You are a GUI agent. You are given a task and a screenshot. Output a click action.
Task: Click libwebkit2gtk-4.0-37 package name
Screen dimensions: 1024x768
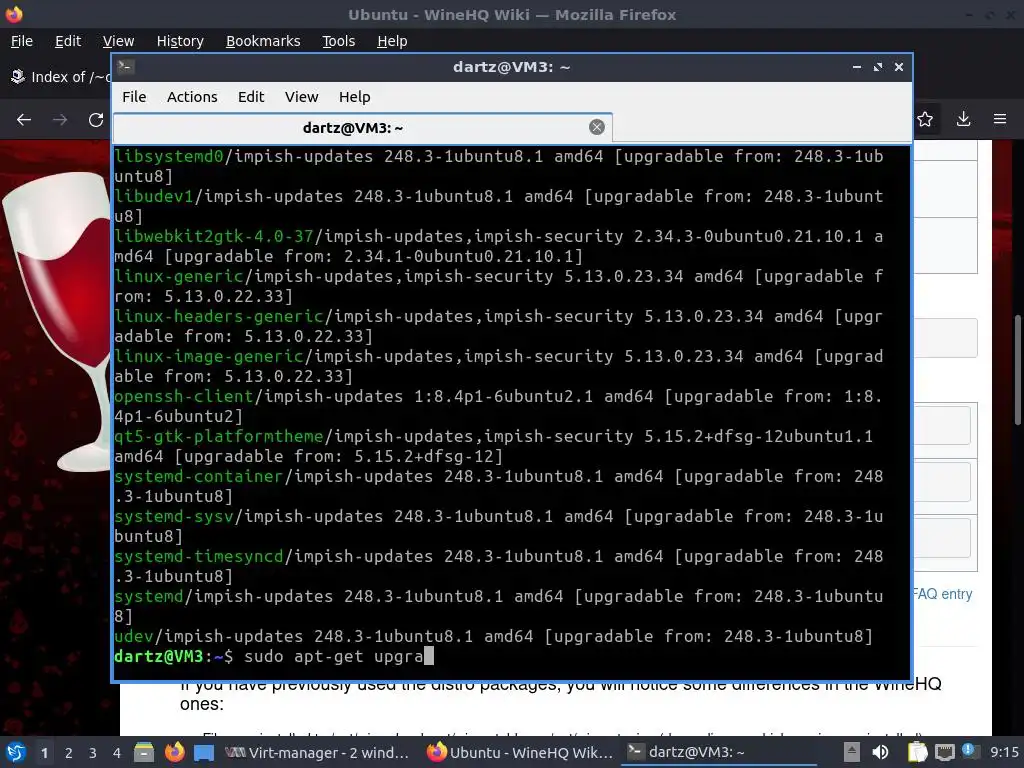214,236
